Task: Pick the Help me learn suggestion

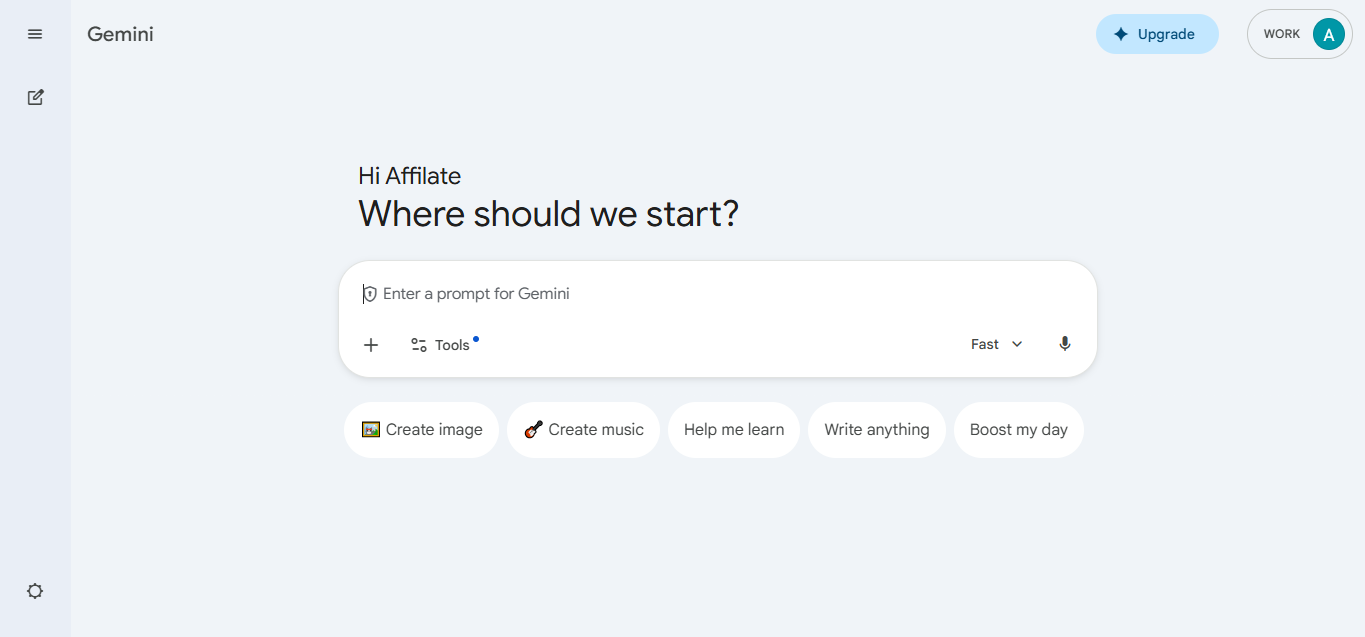Action: click(x=734, y=430)
